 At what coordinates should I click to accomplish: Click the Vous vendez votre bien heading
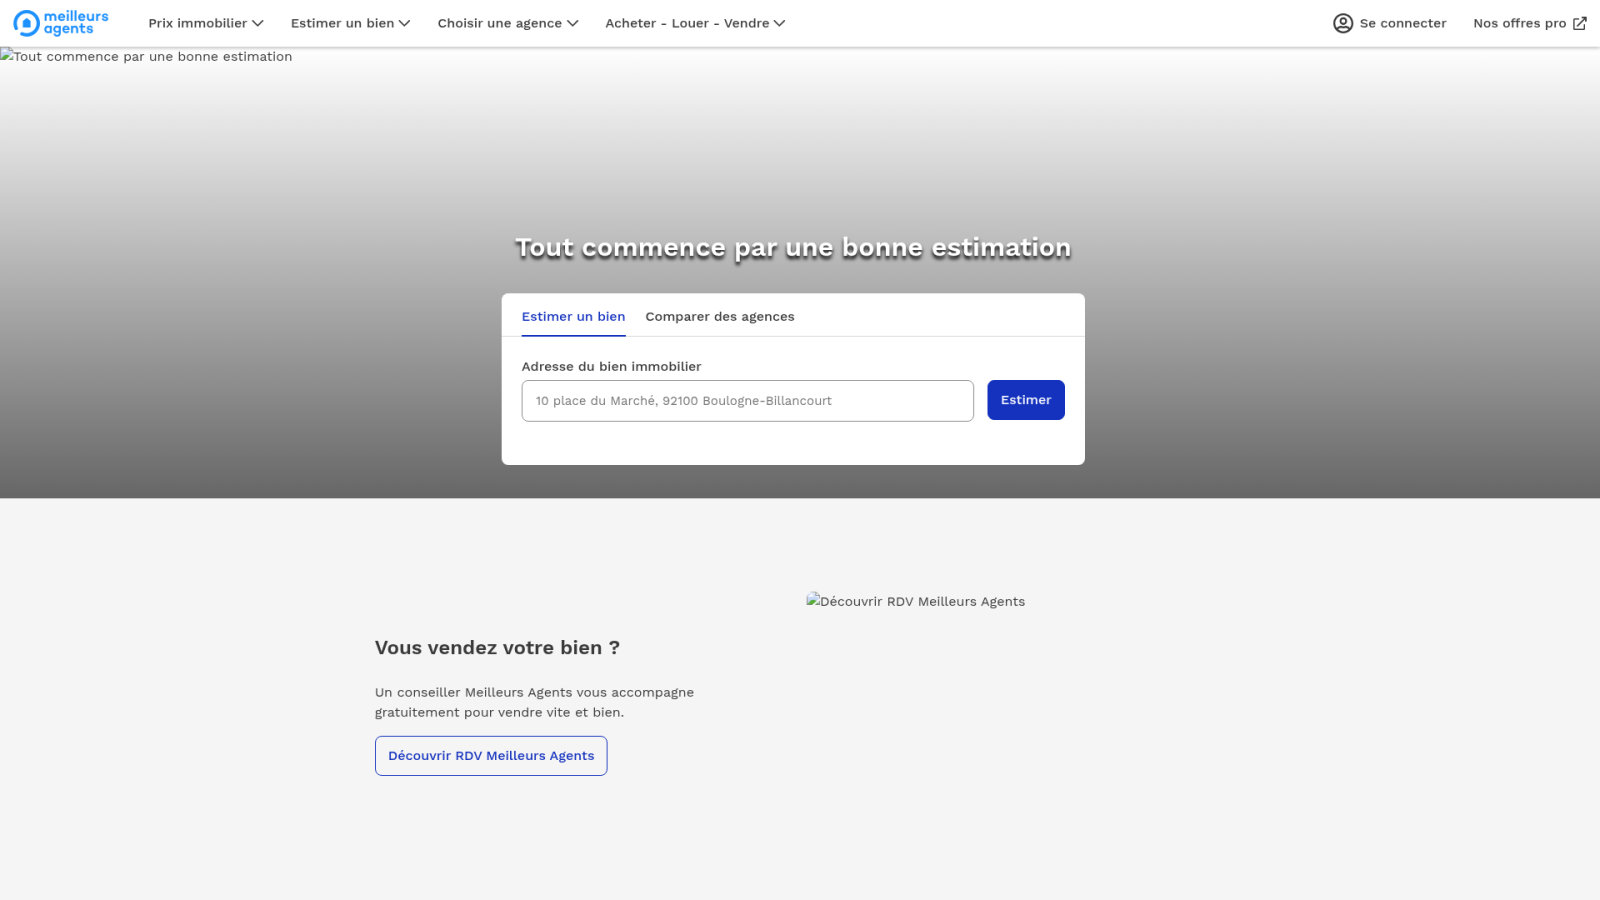point(497,648)
